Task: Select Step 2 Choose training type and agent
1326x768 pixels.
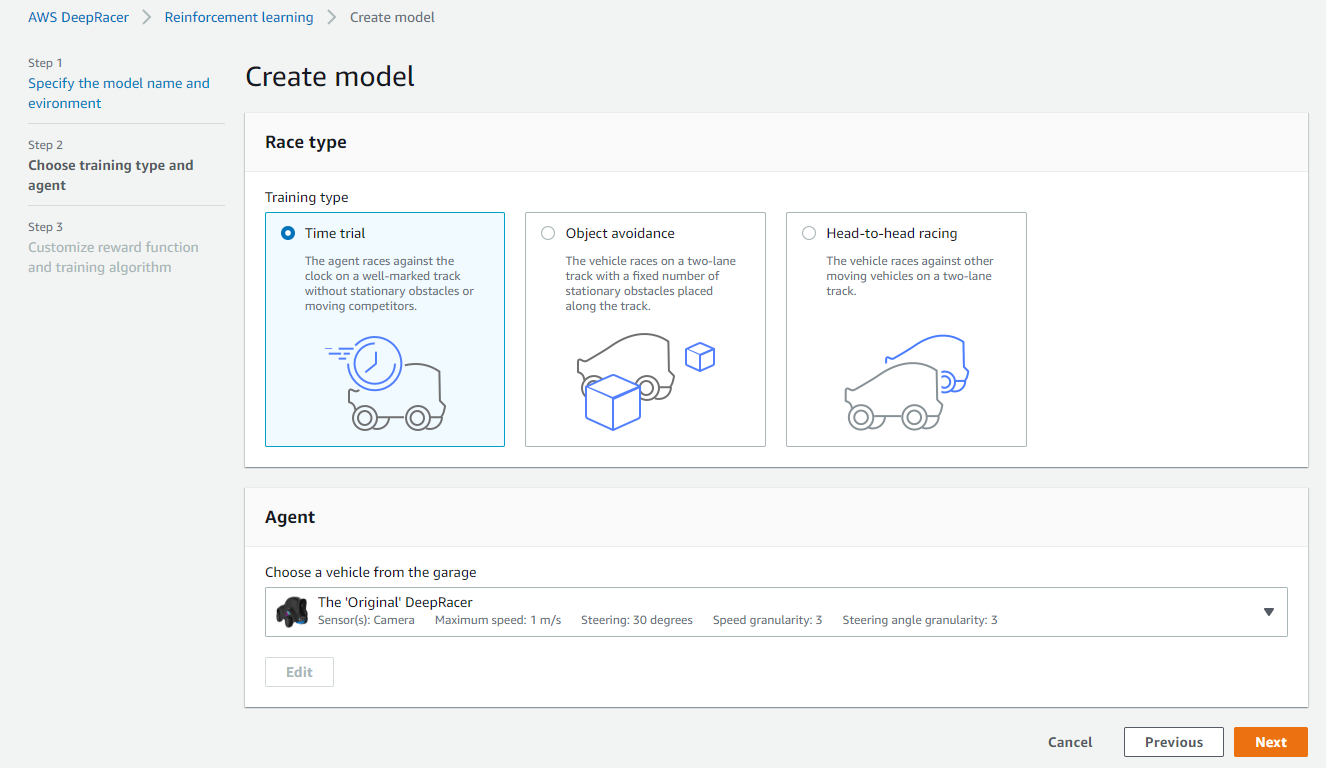Action: 110,175
